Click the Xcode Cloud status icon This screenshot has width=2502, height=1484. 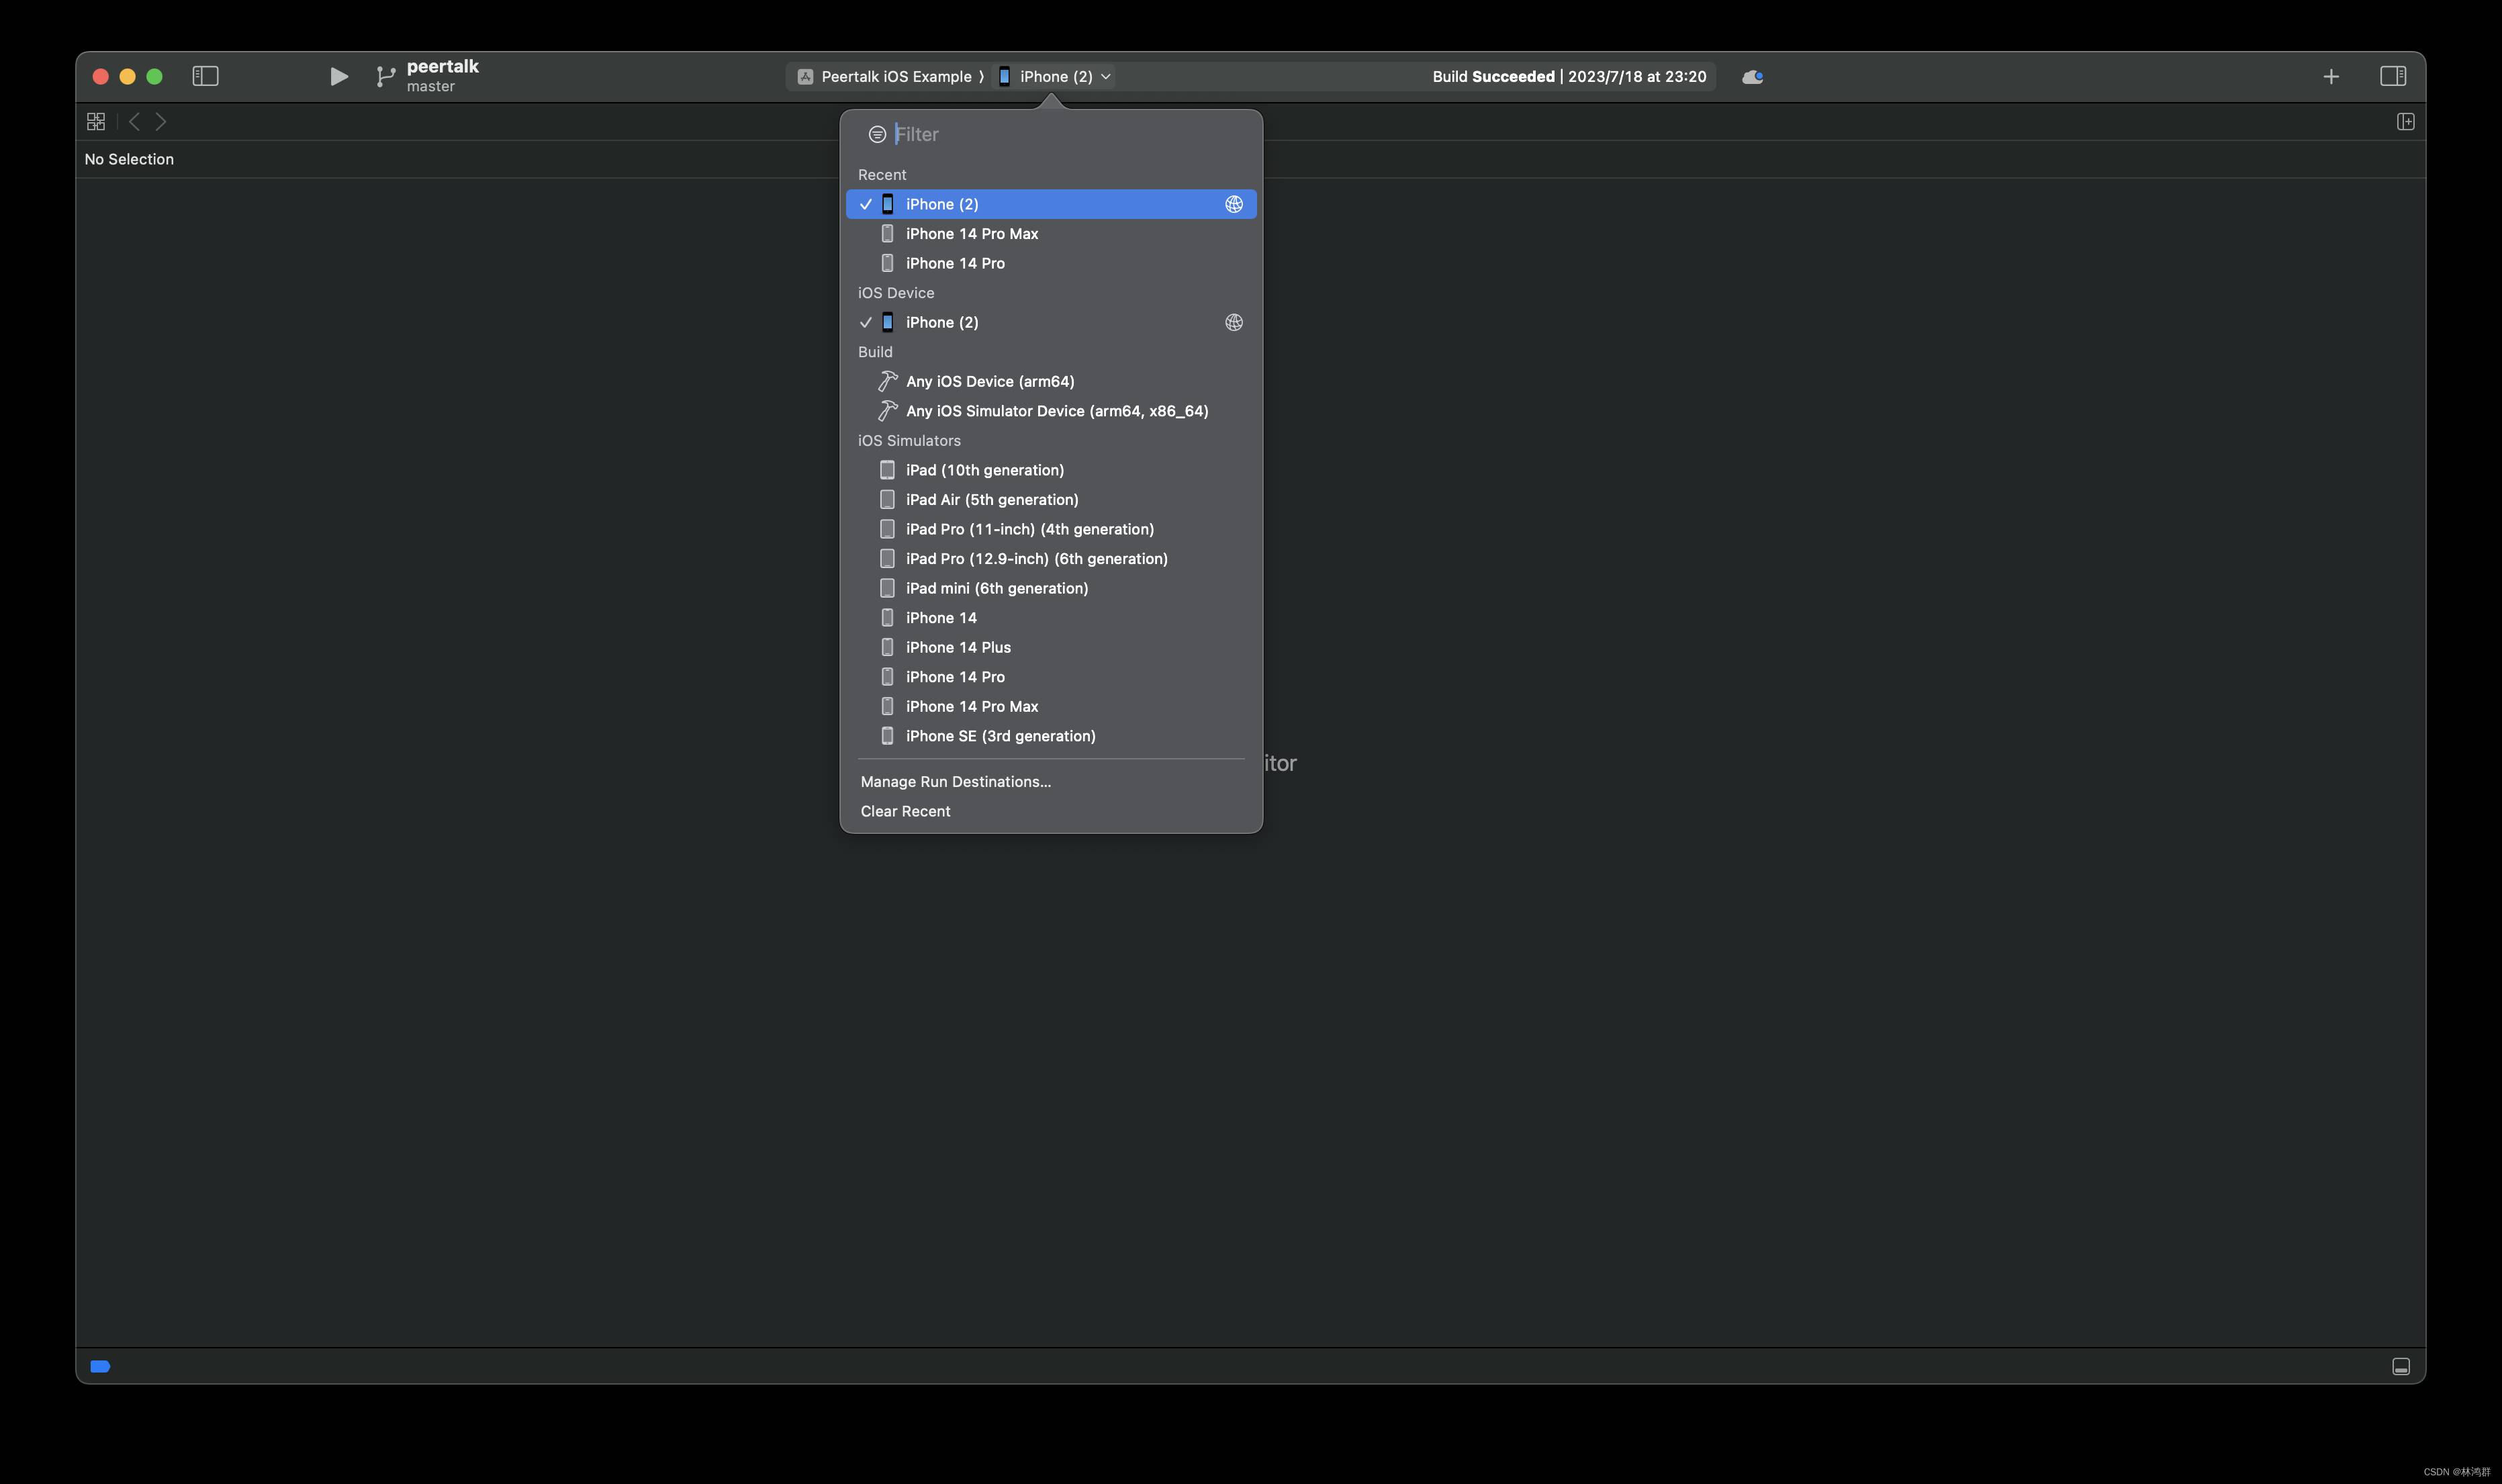click(1752, 77)
